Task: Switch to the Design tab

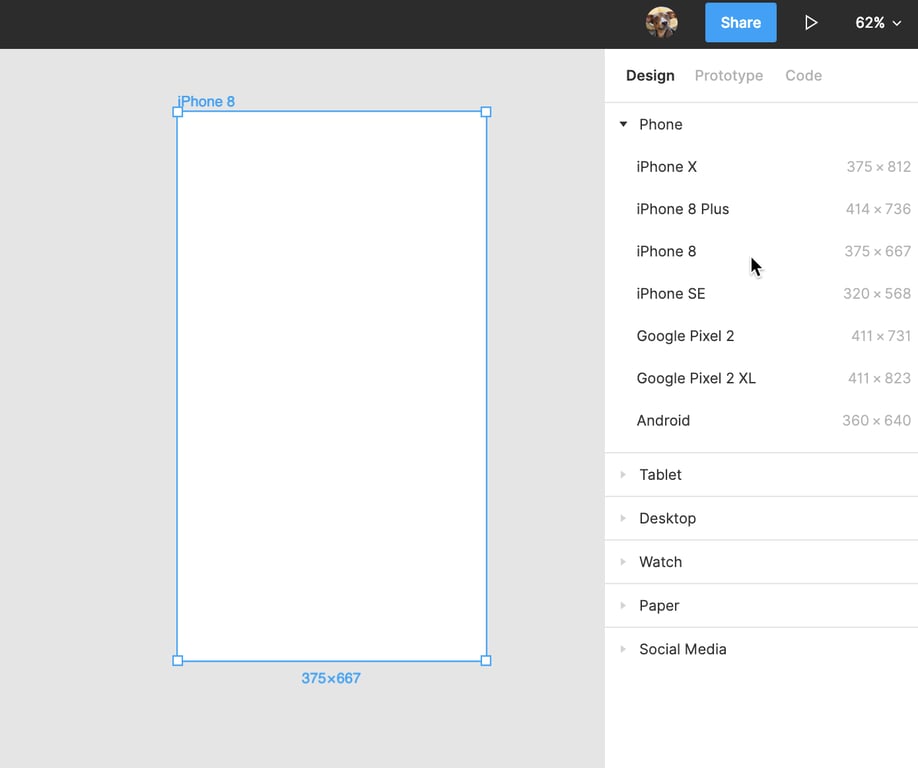Action: 650,75
